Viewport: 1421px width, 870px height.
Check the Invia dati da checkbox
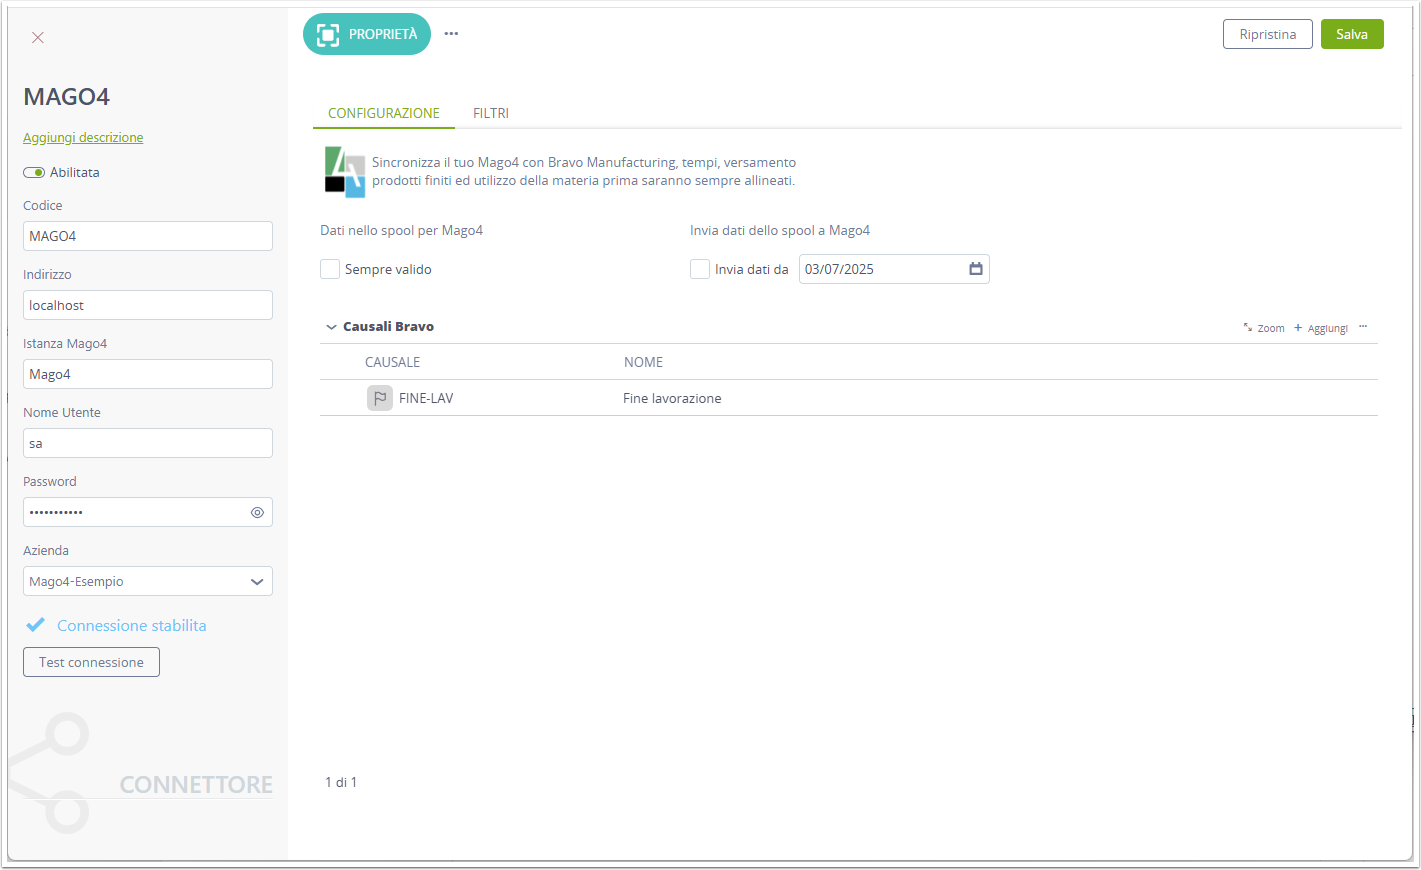click(x=700, y=269)
